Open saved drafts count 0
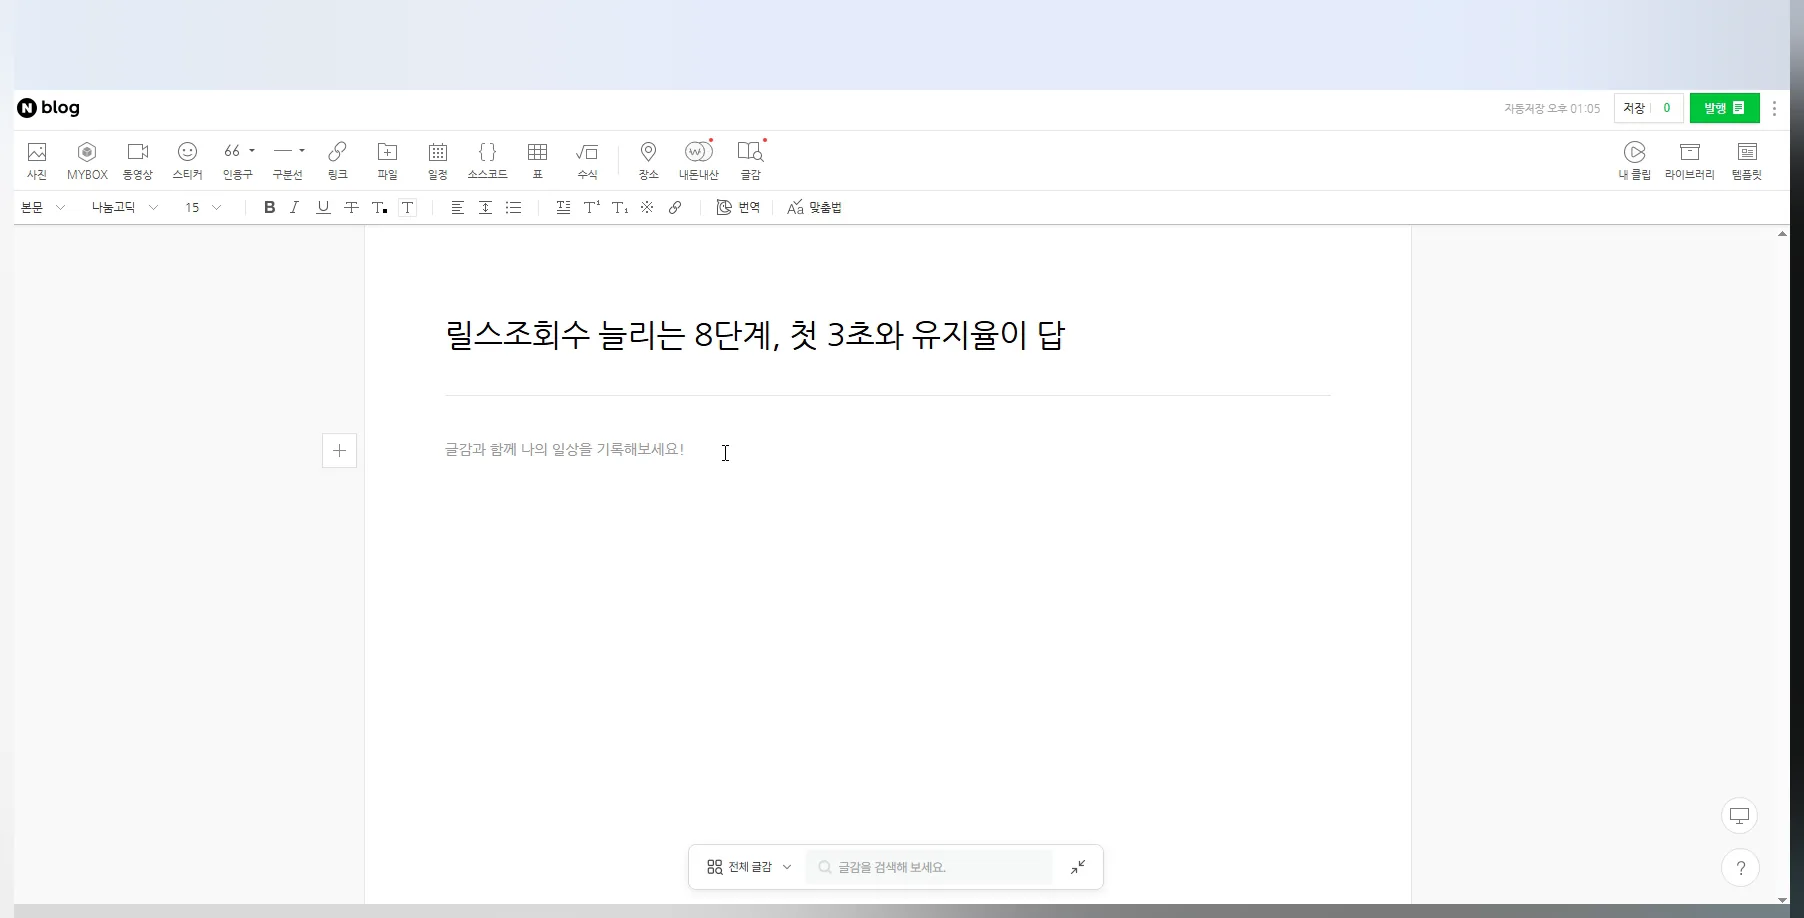Viewport: 1804px width, 918px height. coord(1667,108)
